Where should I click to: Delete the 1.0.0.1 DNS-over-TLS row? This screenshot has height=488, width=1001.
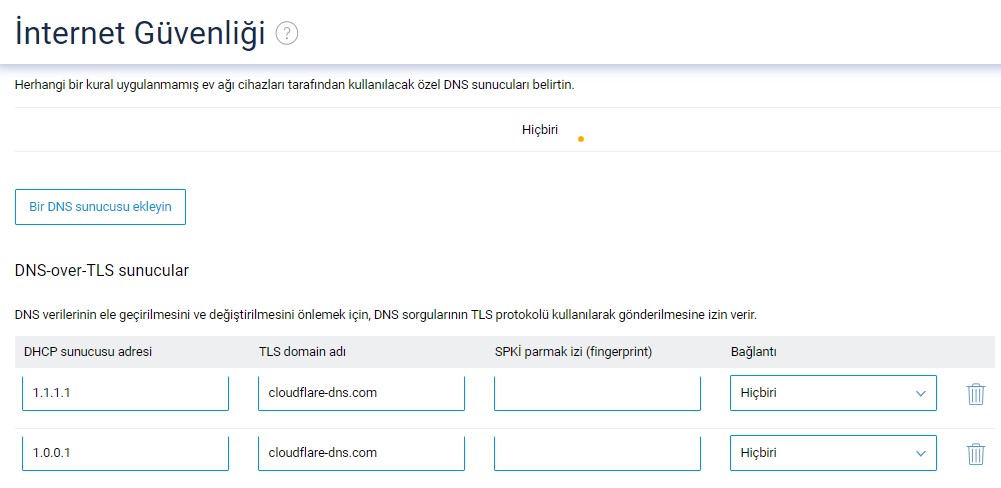(x=975, y=454)
